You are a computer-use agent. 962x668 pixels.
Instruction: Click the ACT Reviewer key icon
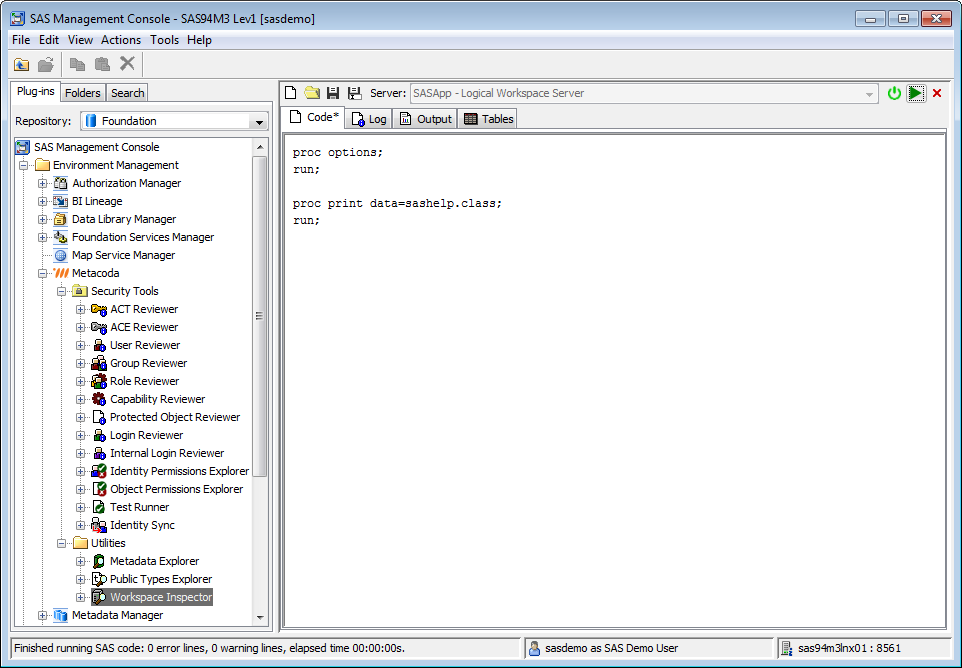pyautogui.click(x=99, y=309)
